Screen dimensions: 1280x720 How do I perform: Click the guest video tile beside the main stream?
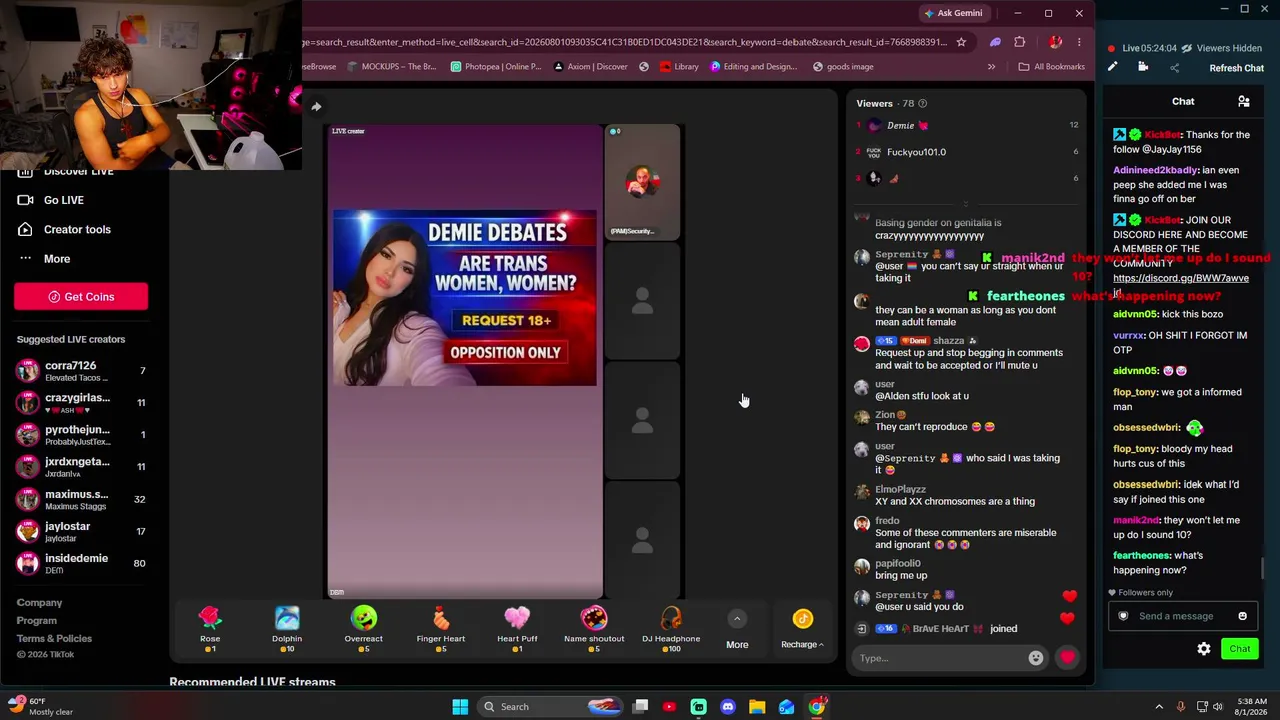click(x=642, y=182)
